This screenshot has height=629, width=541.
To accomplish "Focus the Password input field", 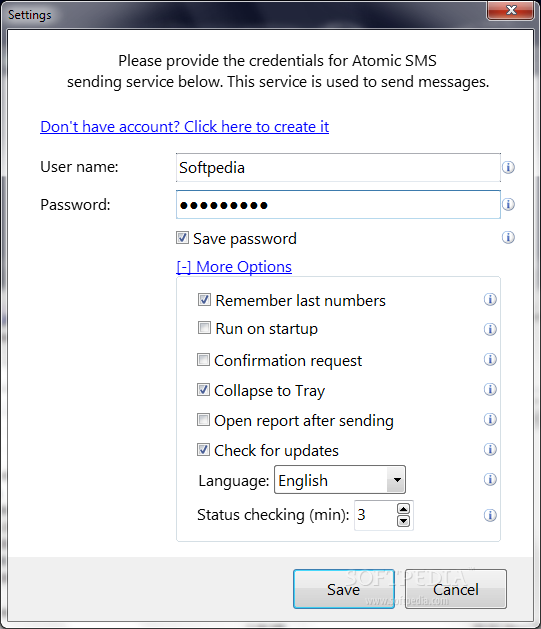I will 338,205.
